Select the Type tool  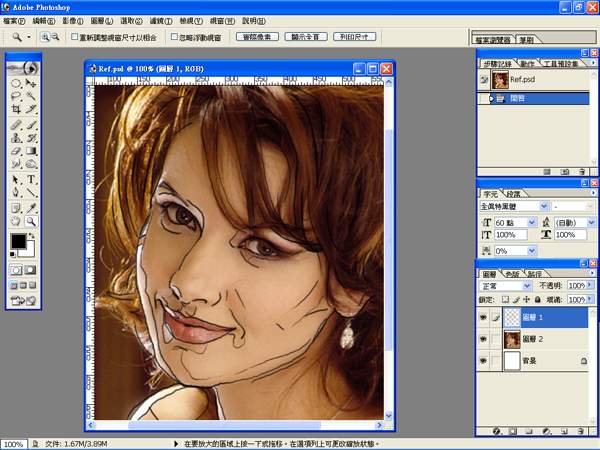click(31, 179)
